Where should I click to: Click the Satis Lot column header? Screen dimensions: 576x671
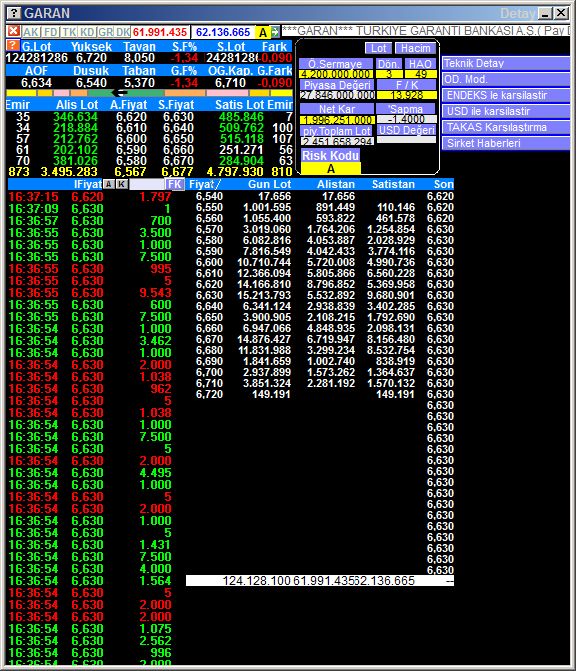[x=239, y=105]
